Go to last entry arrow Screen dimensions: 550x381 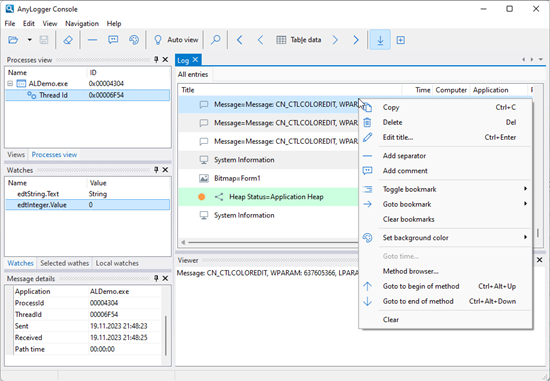(356, 40)
